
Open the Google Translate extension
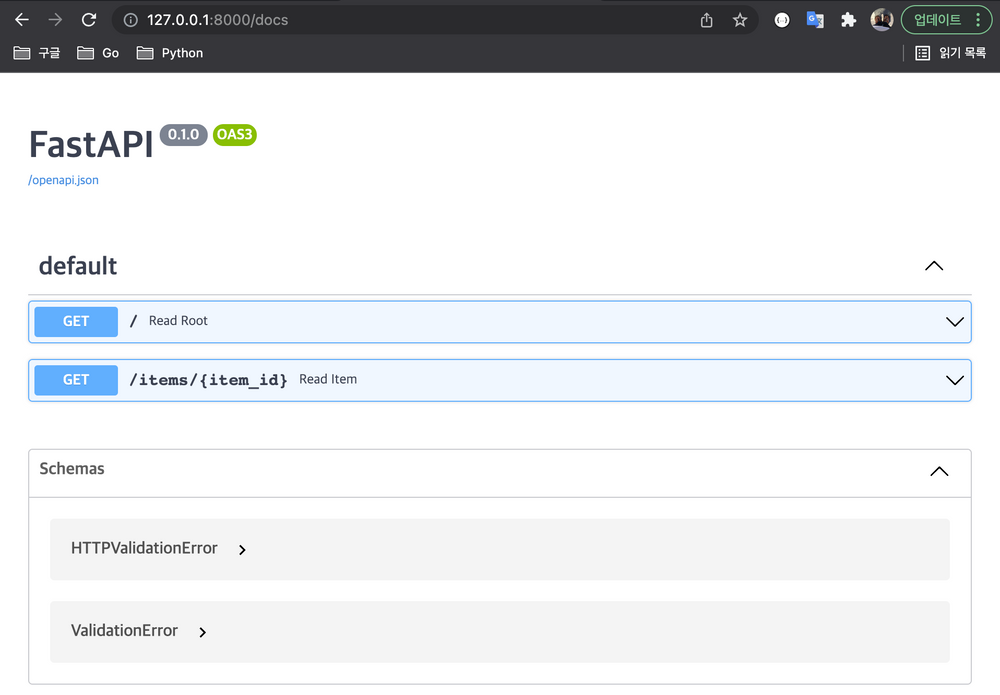[815, 20]
